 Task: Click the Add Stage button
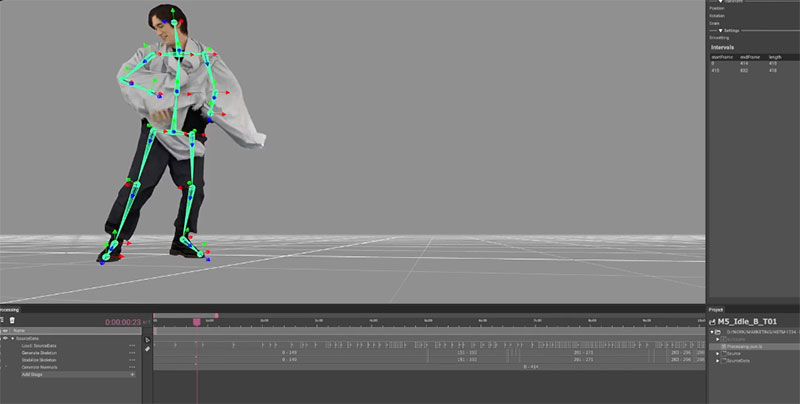(x=78, y=374)
